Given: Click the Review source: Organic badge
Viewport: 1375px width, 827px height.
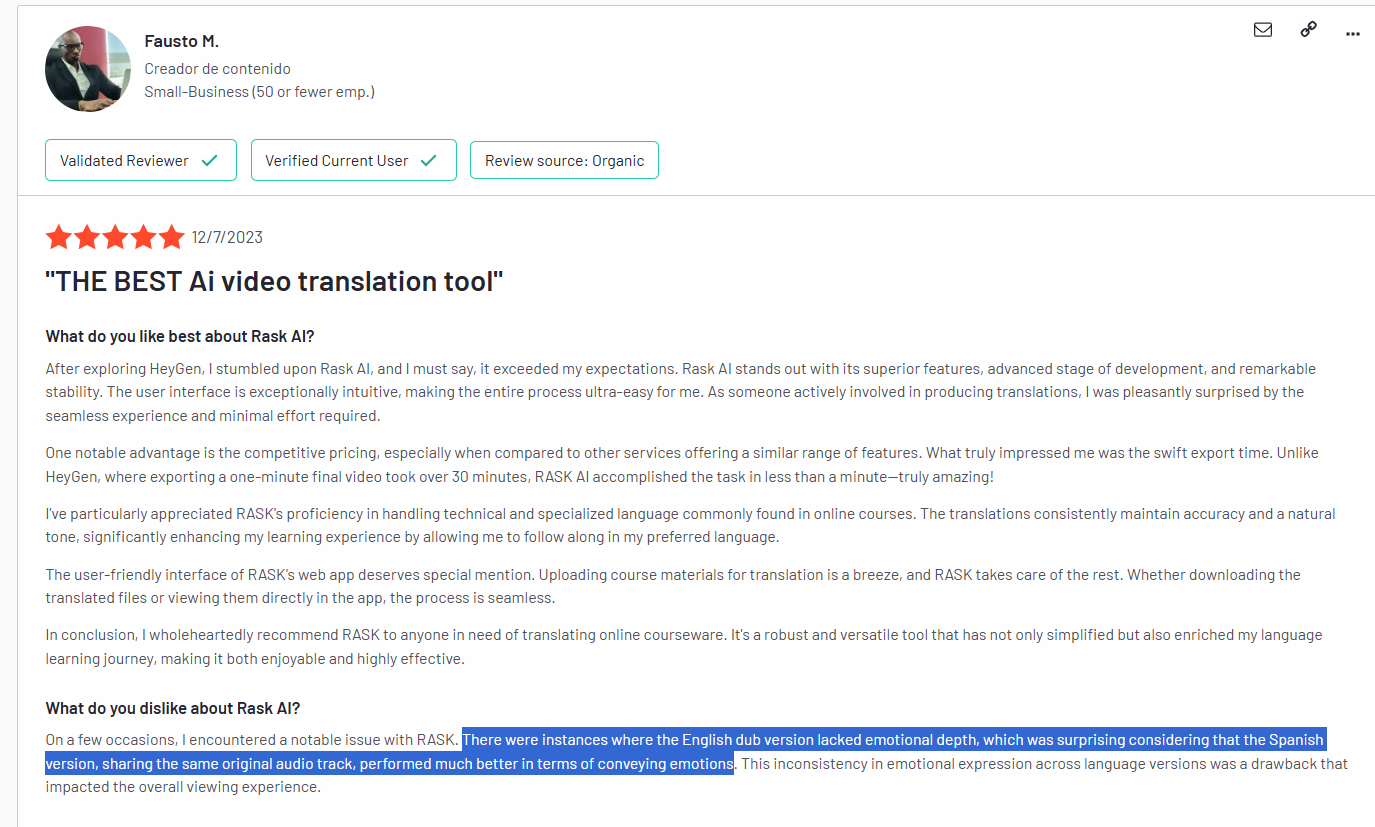Looking at the screenshot, I should point(564,160).
